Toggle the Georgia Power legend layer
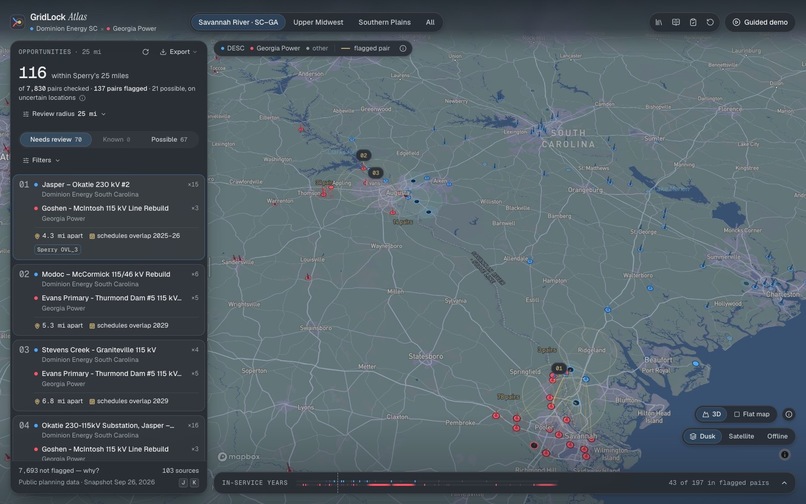 274,48
